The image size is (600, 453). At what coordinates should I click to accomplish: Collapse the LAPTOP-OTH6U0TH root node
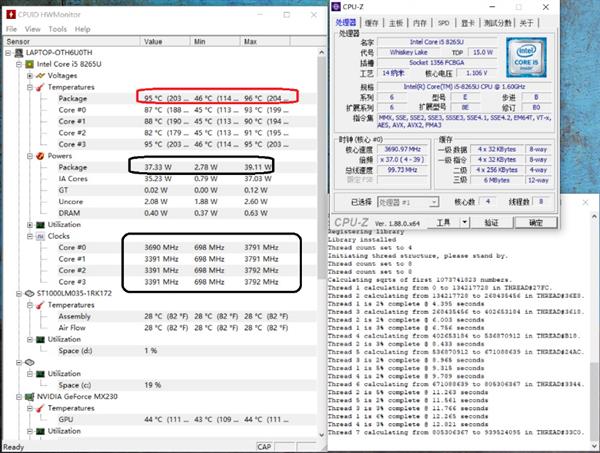[8, 53]
